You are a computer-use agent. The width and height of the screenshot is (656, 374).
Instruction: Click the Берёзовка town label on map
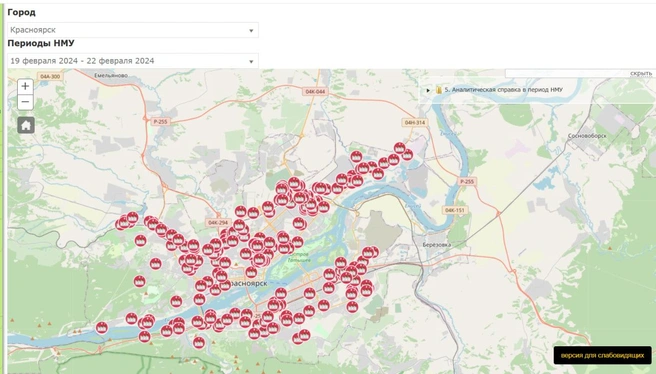[x=436, y=245]
